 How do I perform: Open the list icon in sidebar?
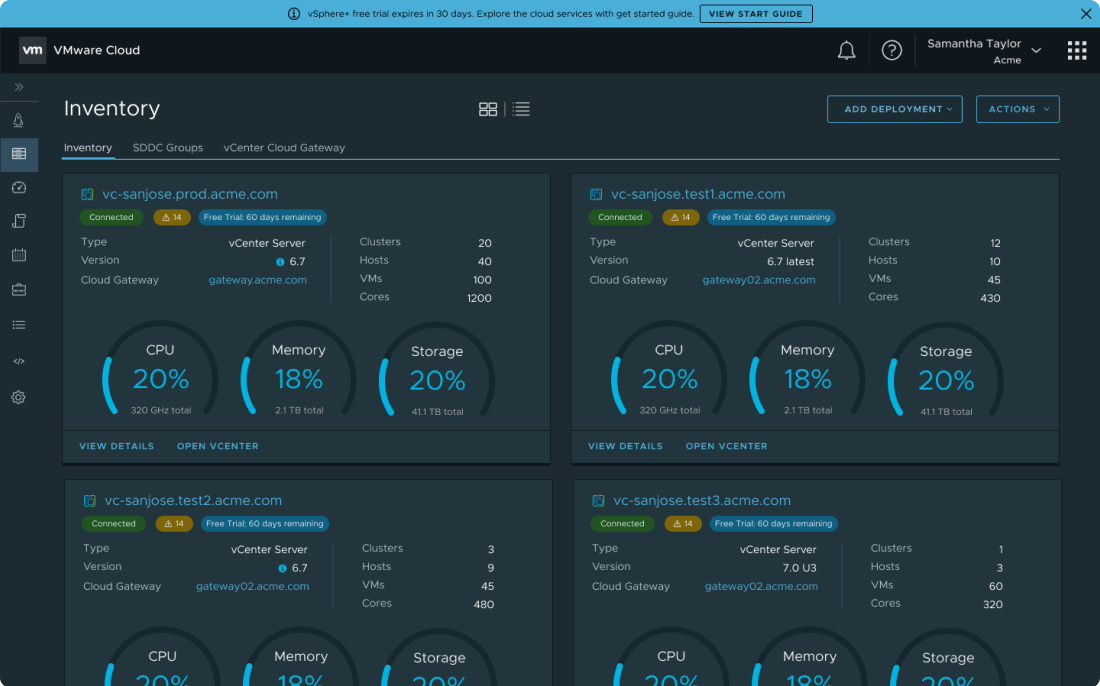(x=19, y=325)
